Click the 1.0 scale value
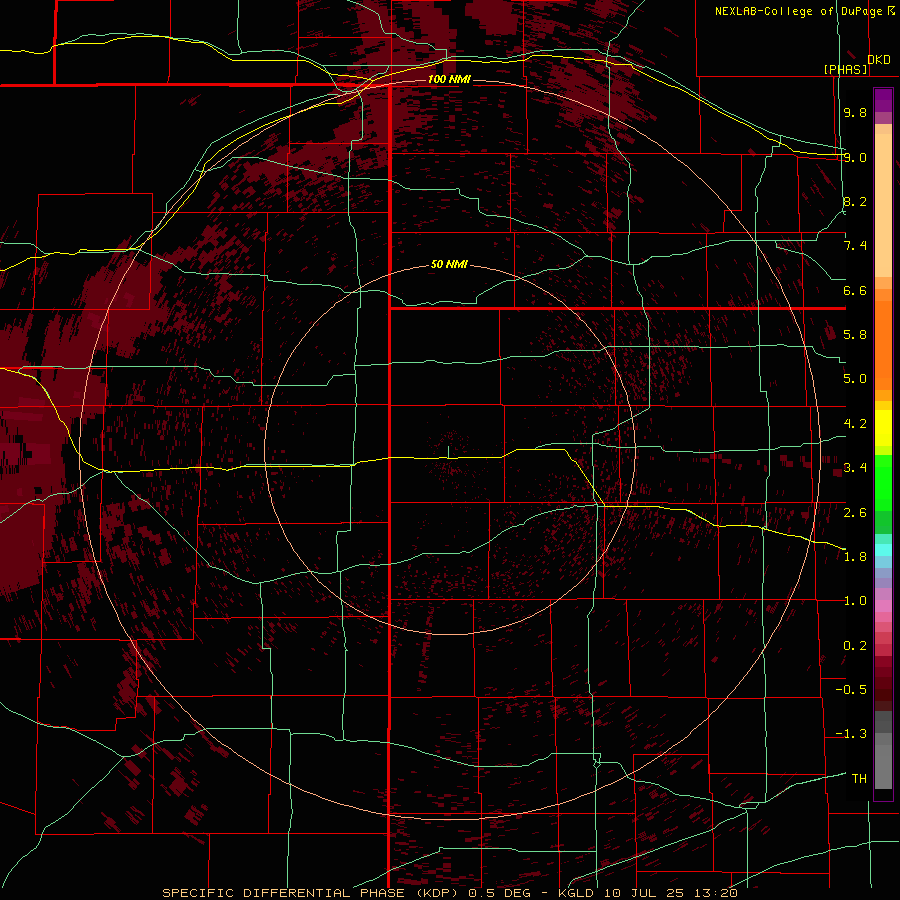This screenshot has height=900, width=900. tap(855, 601)
